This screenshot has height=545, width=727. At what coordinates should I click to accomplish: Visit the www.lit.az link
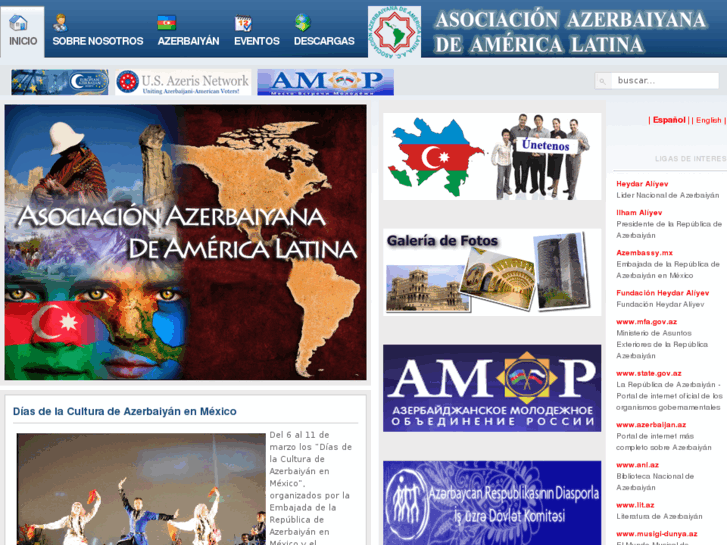[x=635, y=505]
